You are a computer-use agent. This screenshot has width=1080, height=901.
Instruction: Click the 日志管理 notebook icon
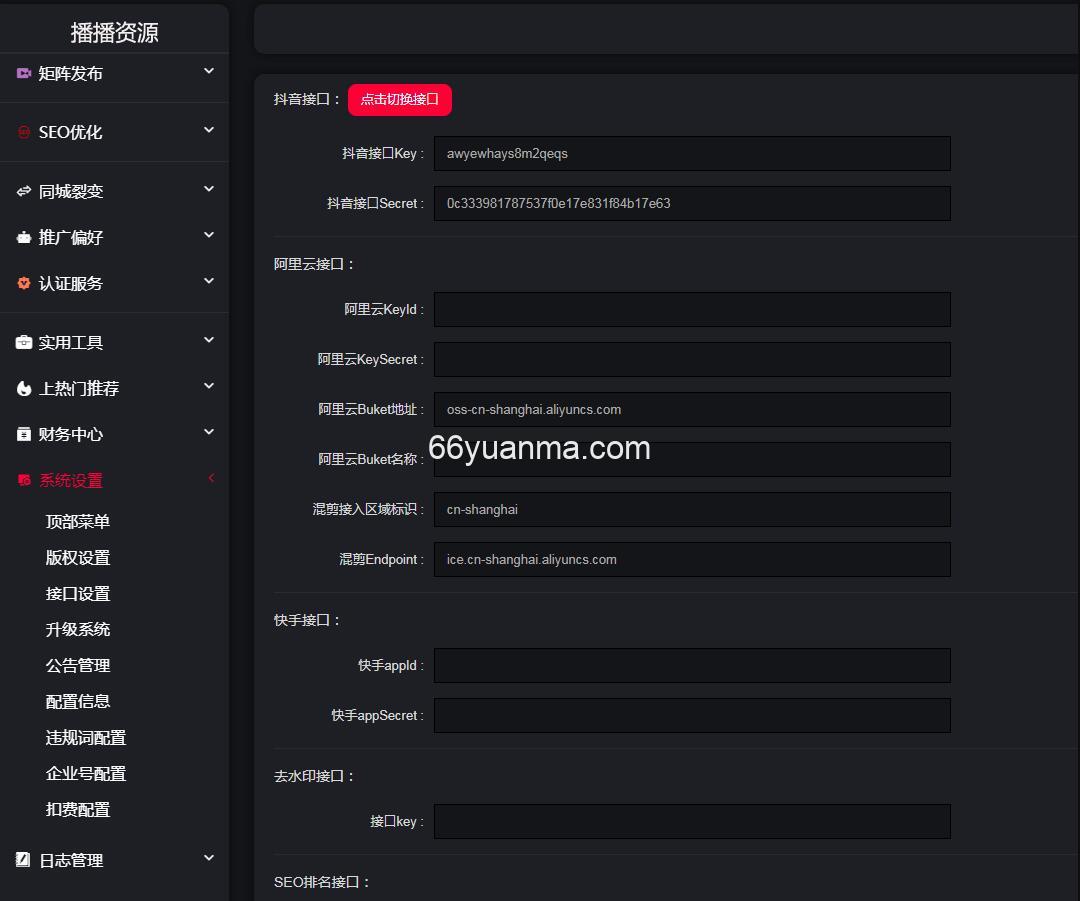24,860
